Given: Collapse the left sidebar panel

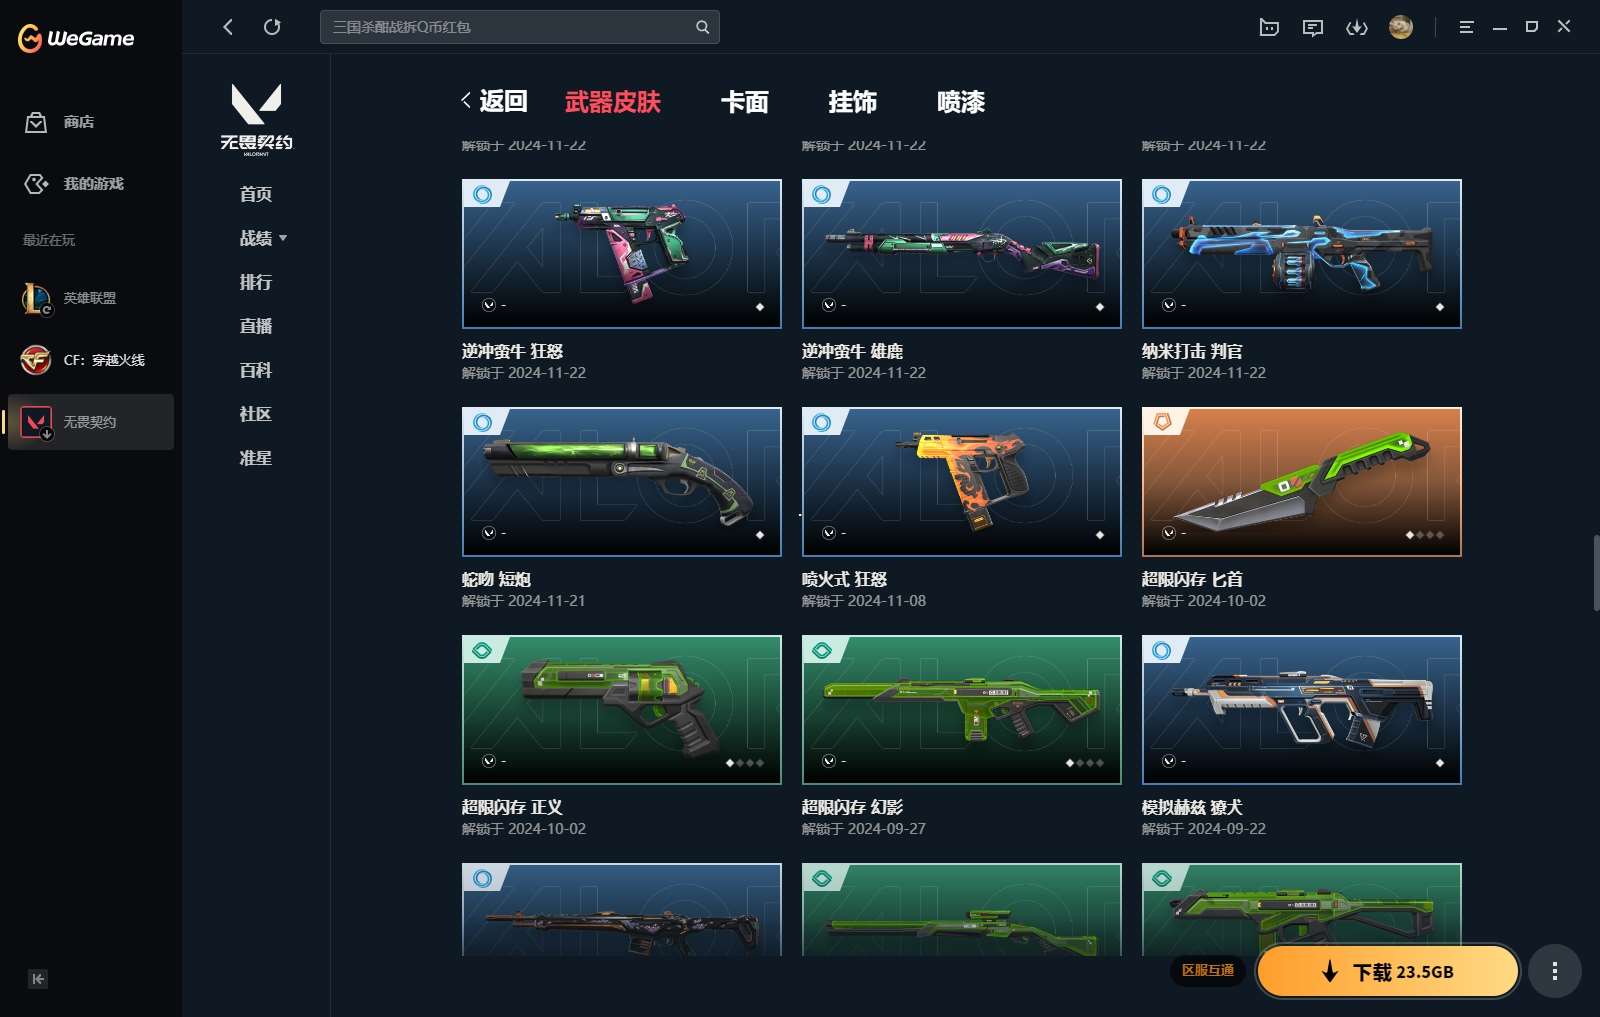Looking at the screenshot, I should coord(38,979).
